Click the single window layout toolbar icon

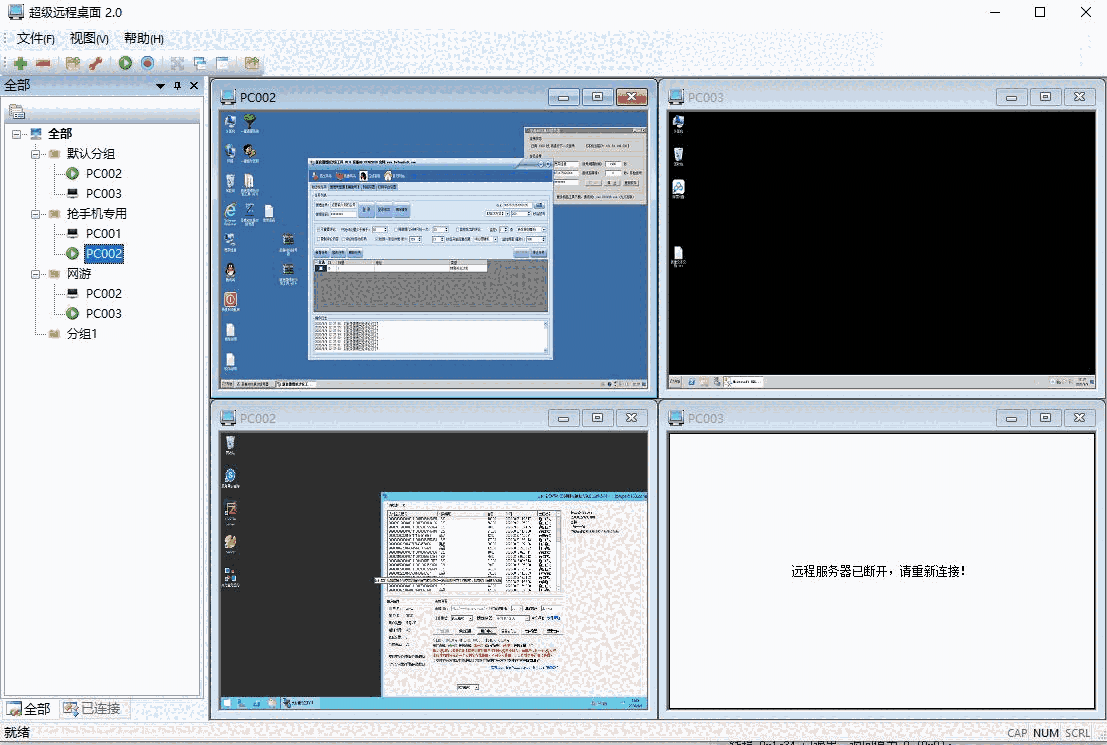tap(222, 64)
